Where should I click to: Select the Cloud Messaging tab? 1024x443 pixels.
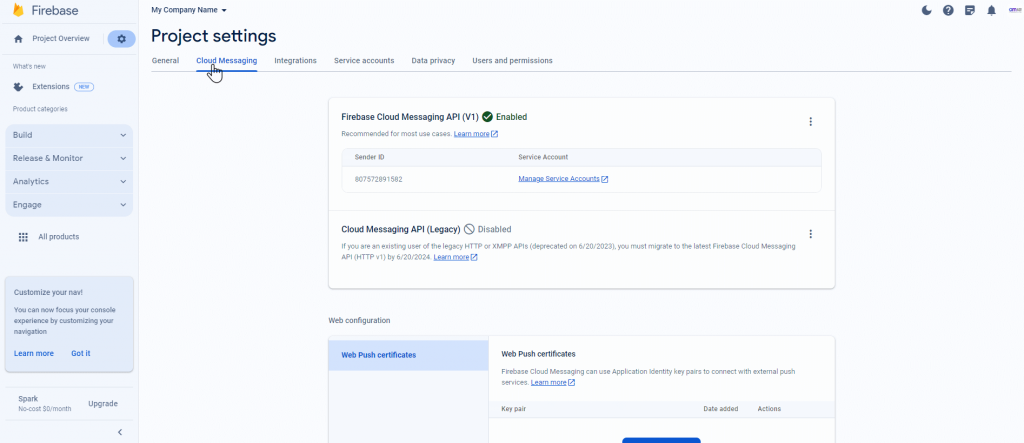[x=227, y=61]
